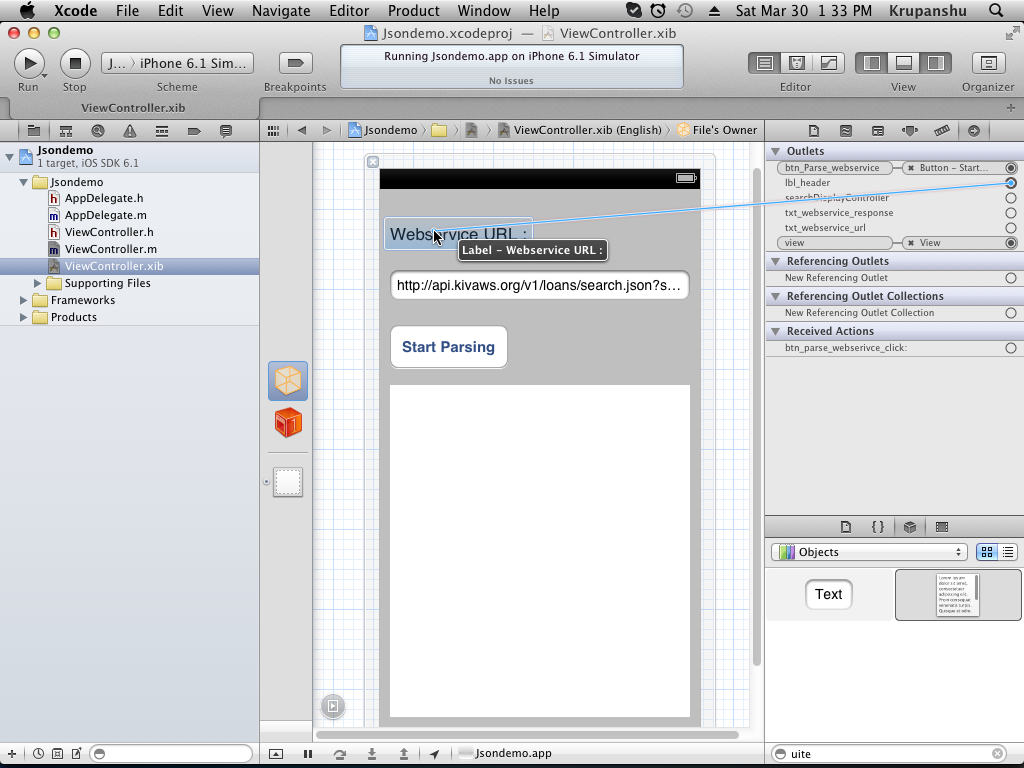This screenshot has height=768, width=1024.
Task: Expand the Frameworks folder
Action: [24, 300]
